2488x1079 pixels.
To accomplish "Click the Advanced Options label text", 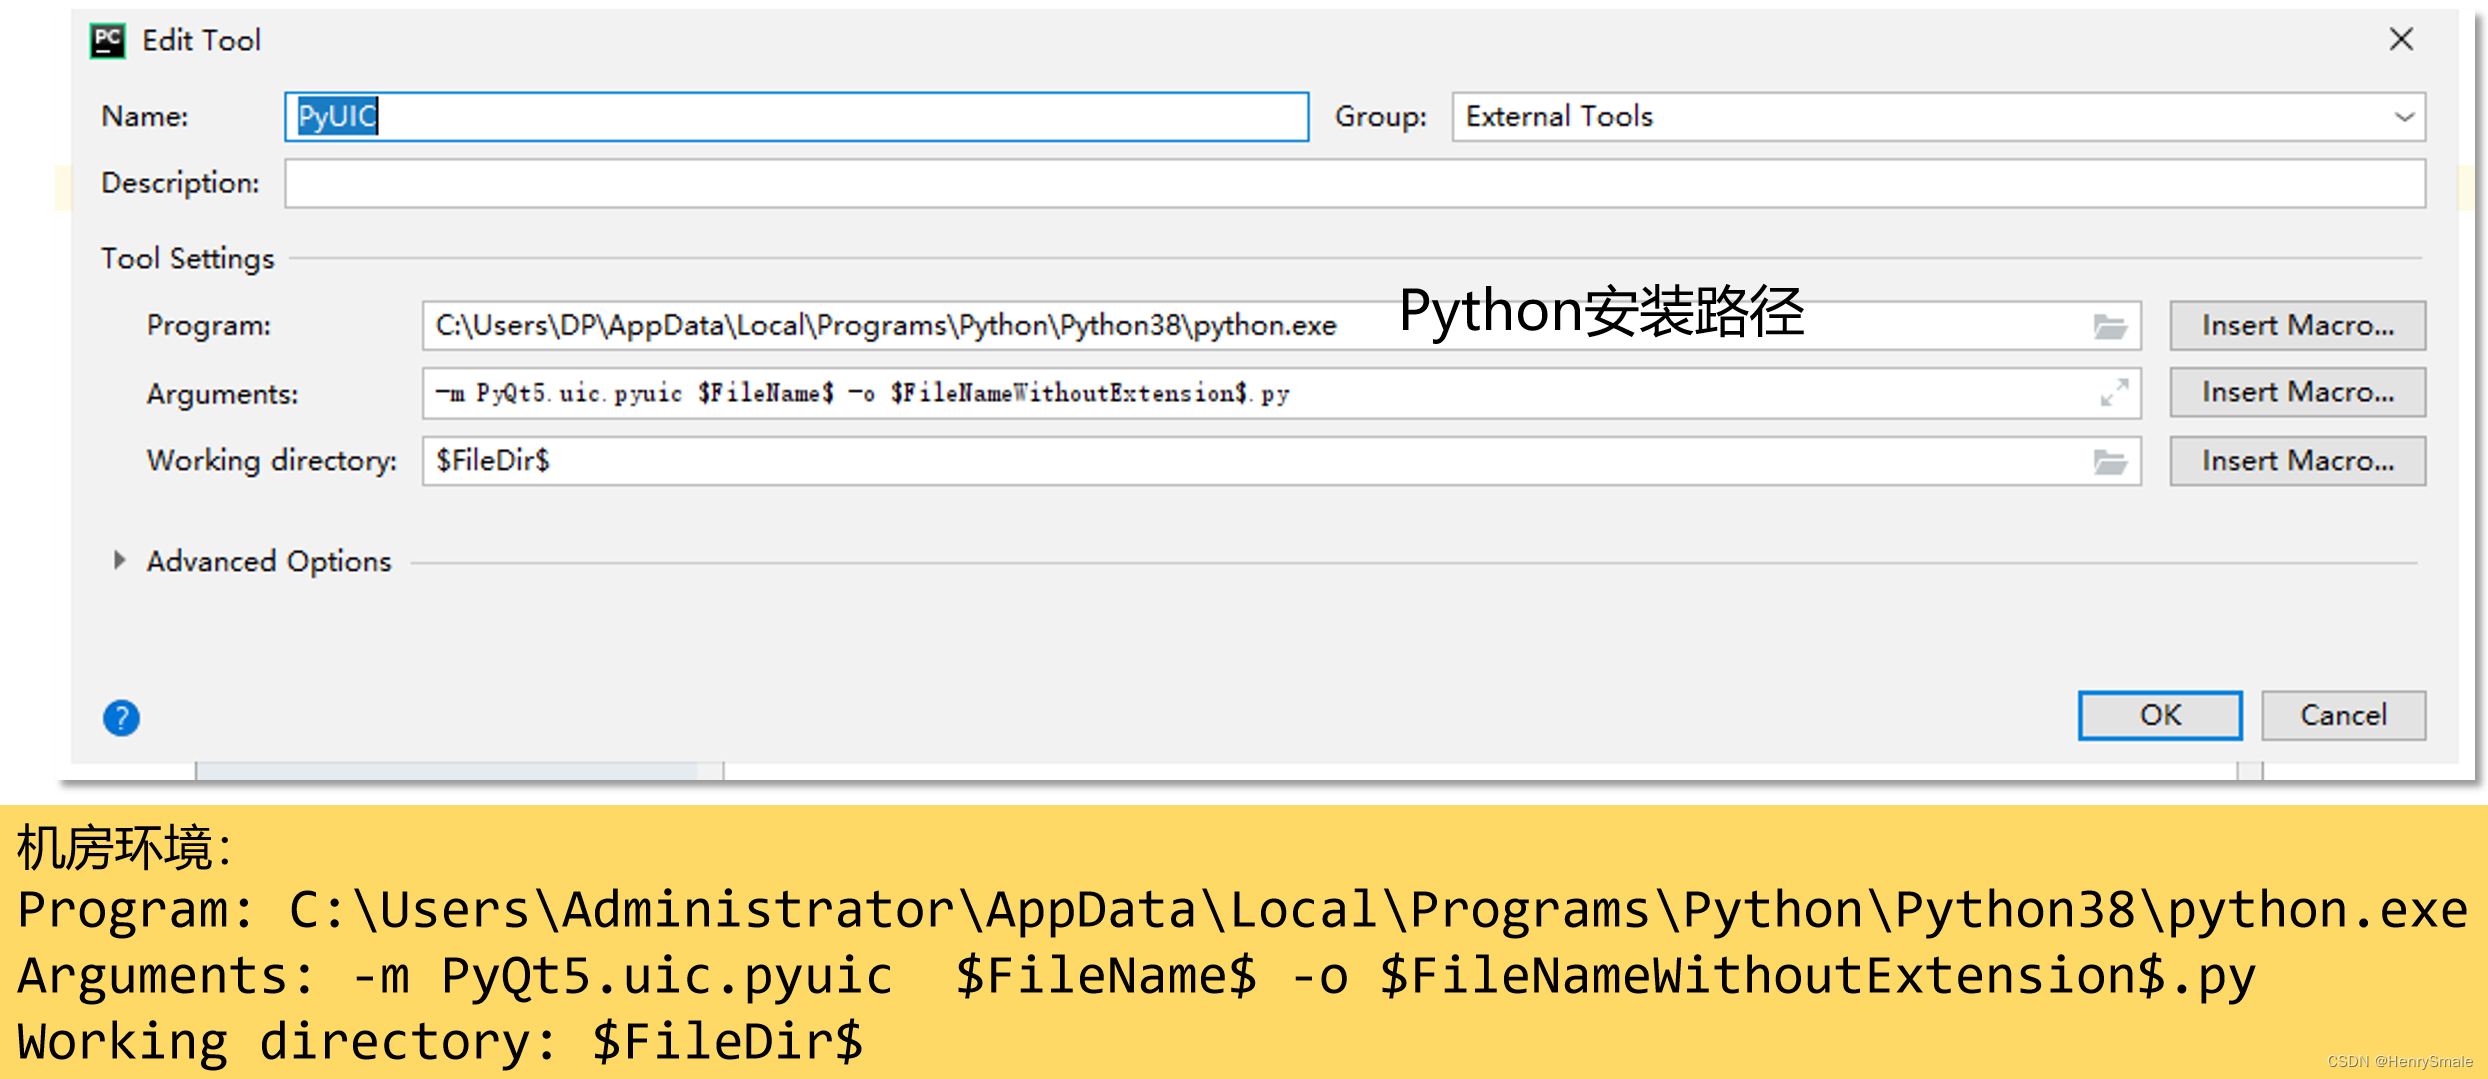I will (269, 561).
